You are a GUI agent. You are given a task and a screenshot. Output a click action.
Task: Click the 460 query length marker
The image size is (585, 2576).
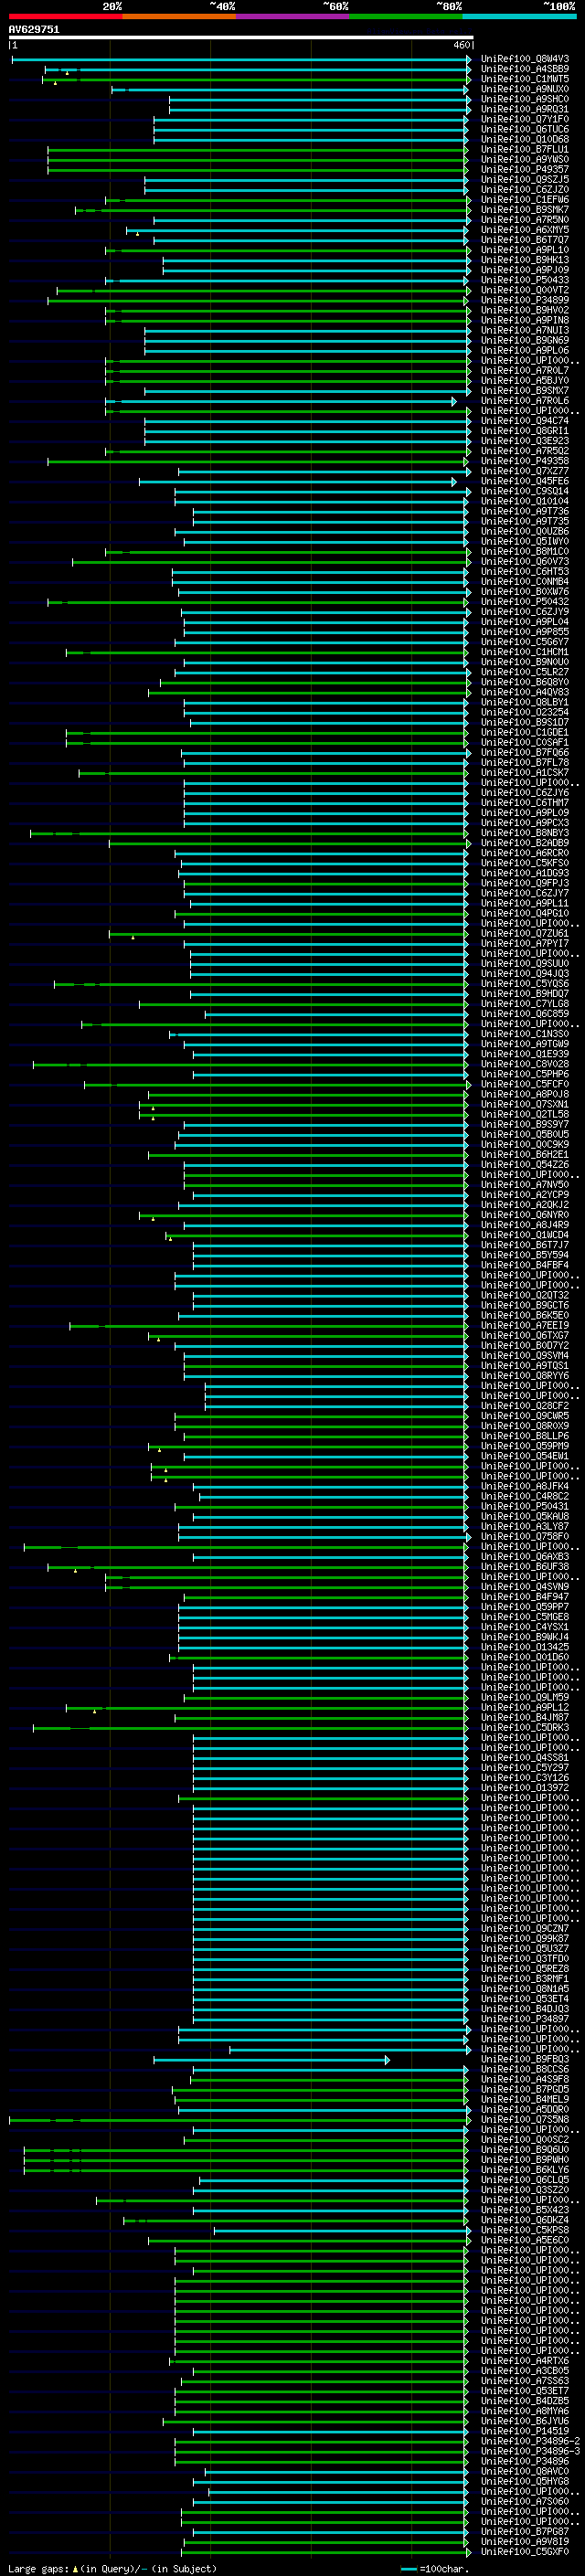(461, 46)
